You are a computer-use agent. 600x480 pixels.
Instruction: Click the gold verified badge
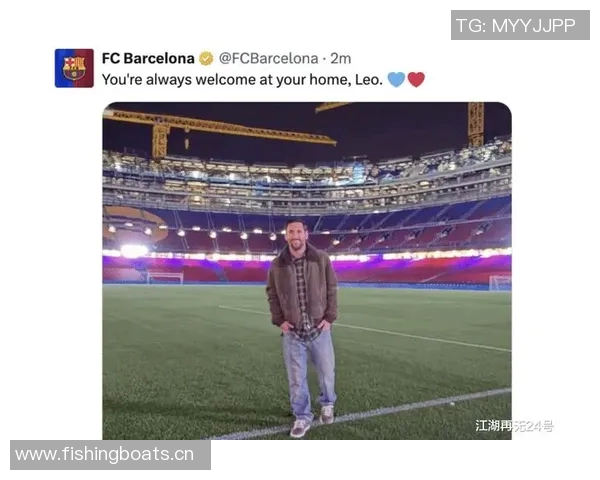tap(206, 59)
